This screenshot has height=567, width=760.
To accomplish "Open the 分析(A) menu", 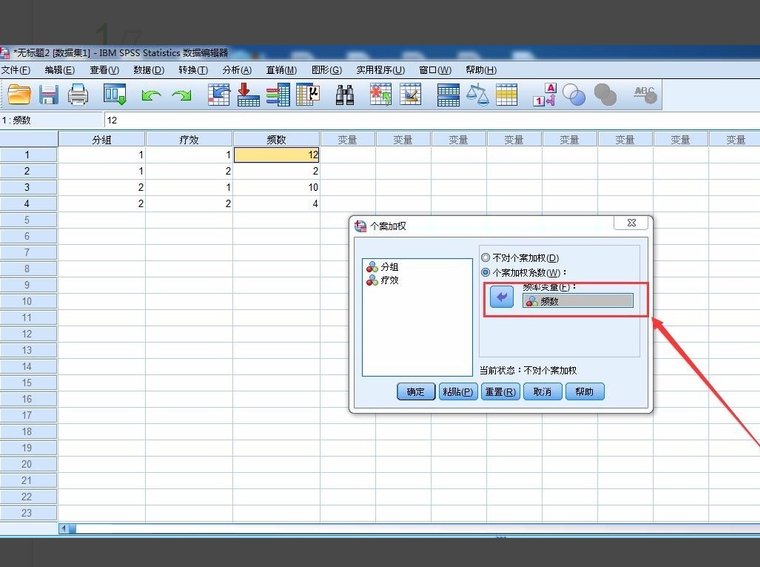I will (x=237, y=70).
